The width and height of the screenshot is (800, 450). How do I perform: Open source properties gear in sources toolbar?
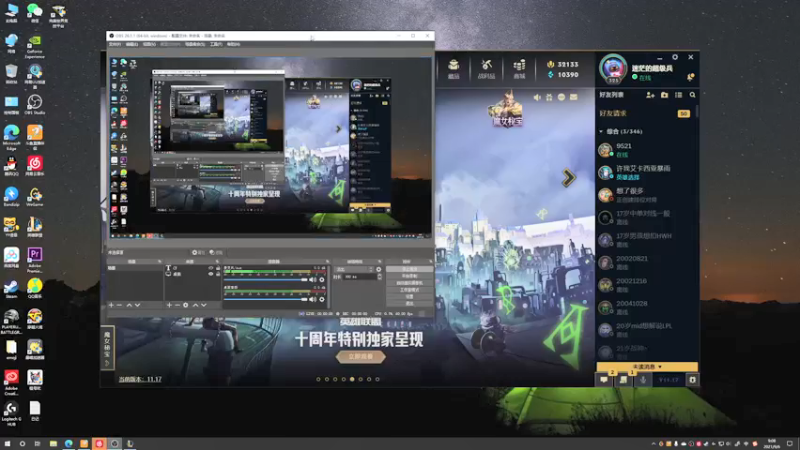tap(185, 305)
